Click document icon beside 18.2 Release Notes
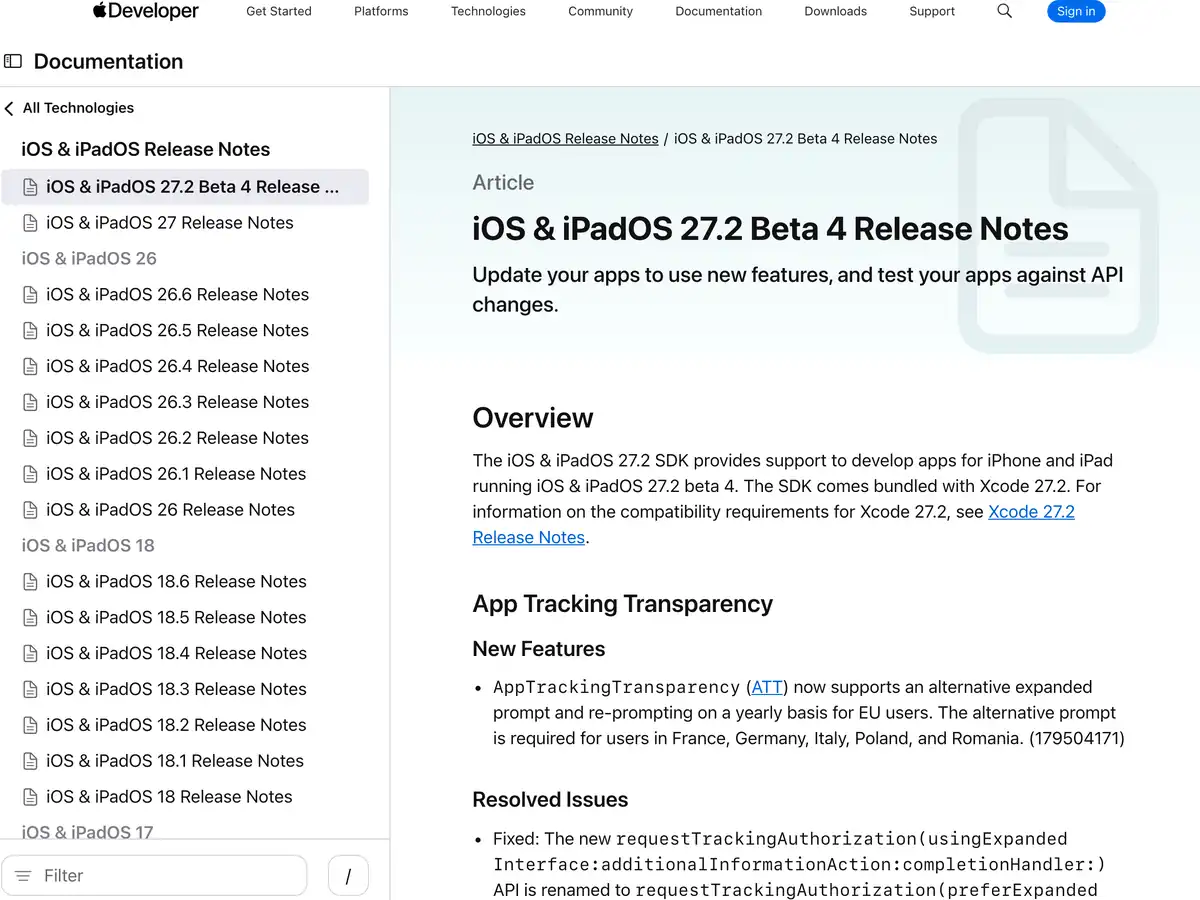The height and width of the screenshot is (900, 1200). (x=30, y=726)
